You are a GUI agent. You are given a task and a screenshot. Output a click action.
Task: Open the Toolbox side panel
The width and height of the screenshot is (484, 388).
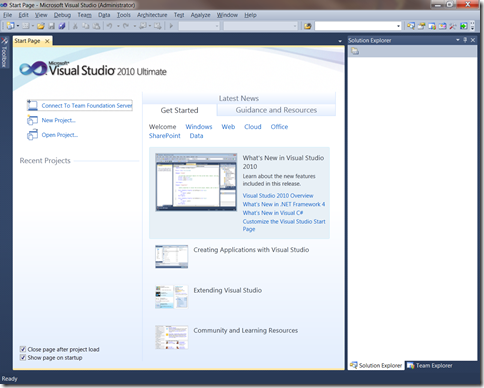click(x=4, y=52)
